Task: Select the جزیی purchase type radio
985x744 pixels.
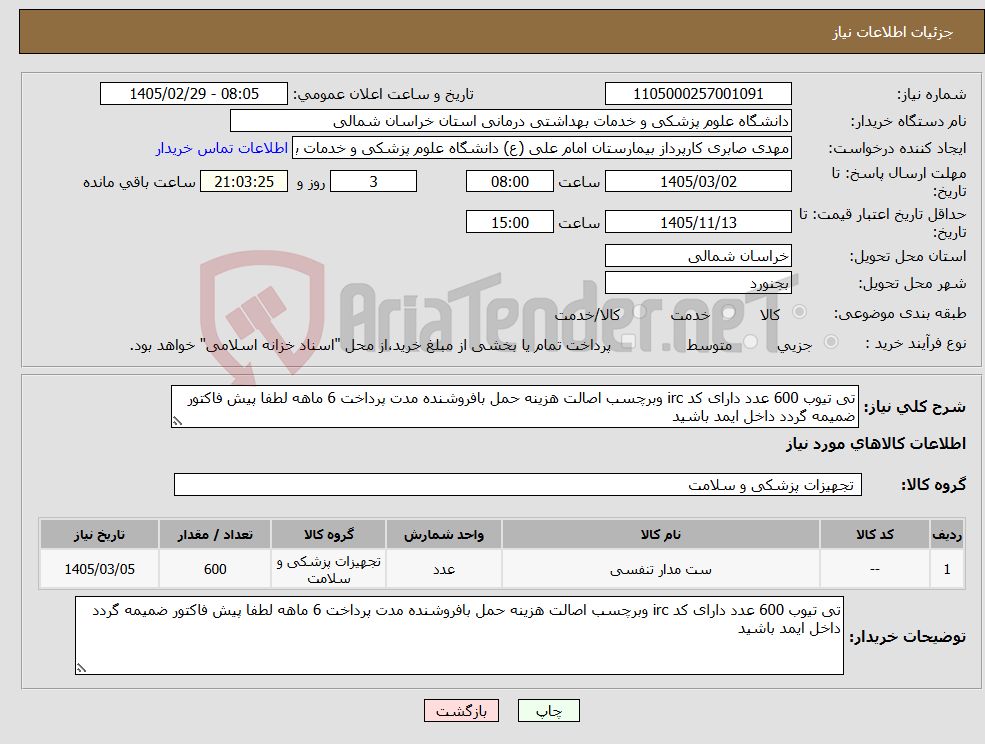Action: click(x=830, y=342)
